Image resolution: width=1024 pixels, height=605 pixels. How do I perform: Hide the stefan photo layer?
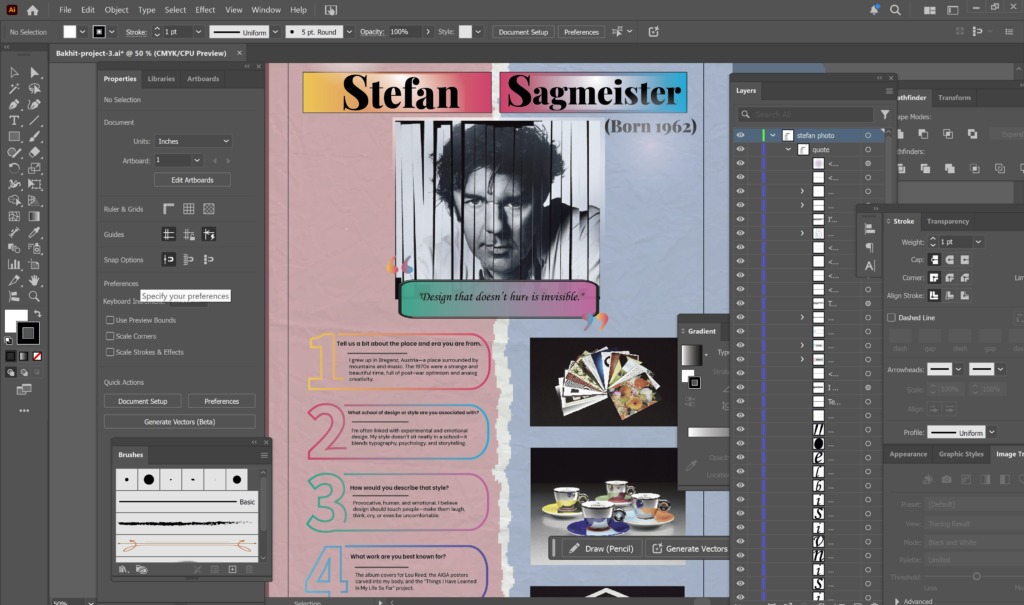click(x=740, y=135)
